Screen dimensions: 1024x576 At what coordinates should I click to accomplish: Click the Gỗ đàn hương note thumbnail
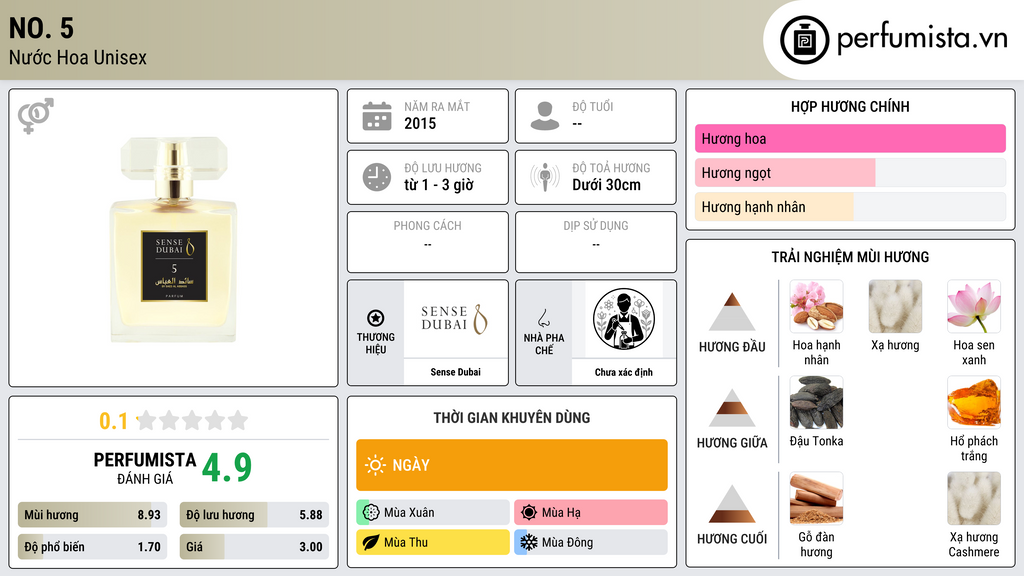816,498
